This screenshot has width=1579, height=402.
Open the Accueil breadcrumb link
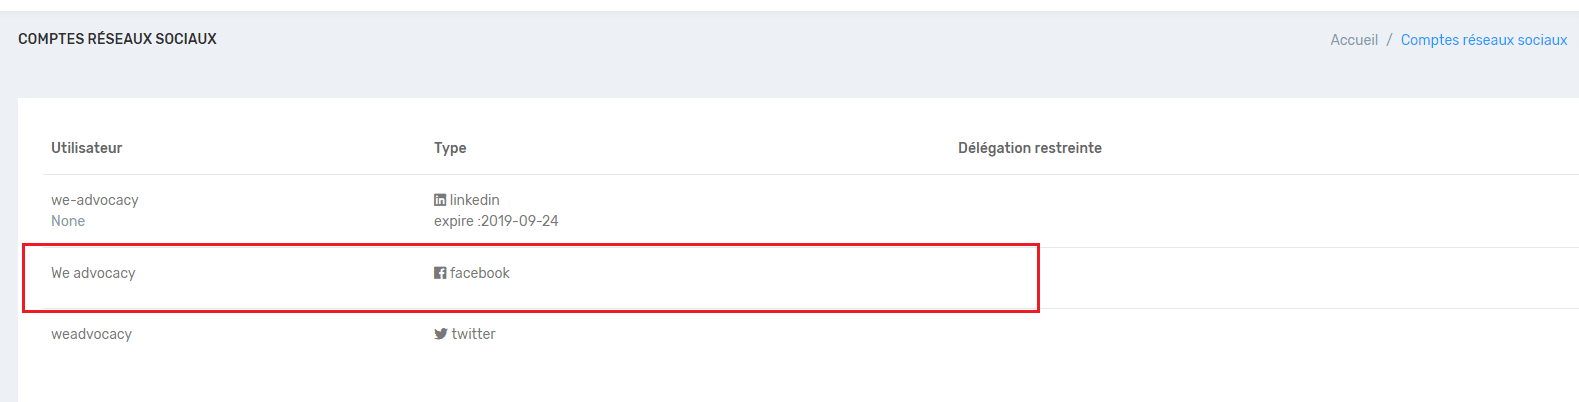pyautogui.click(x=1354, y=40)
